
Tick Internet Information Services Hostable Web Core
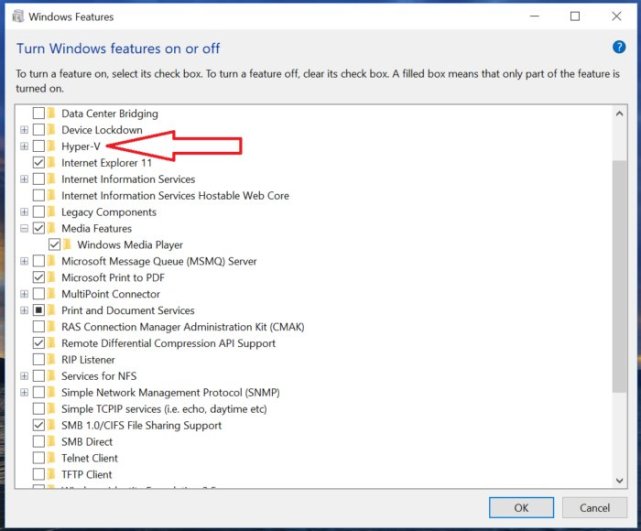click(38, 195)
